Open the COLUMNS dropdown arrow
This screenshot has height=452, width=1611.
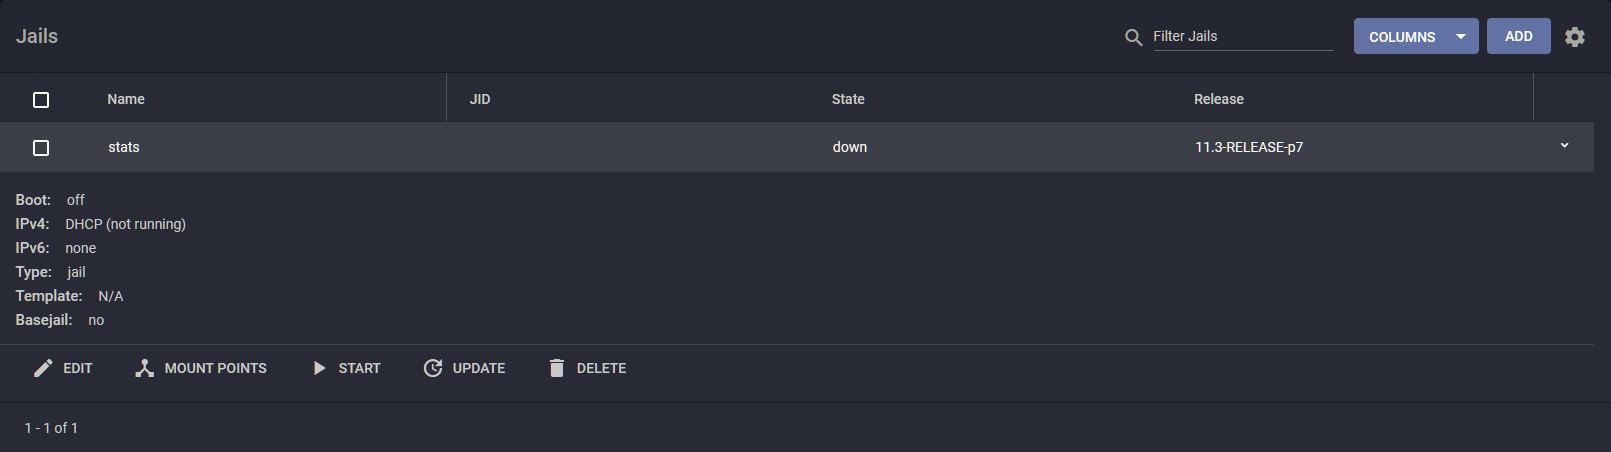tap(1461, 36)
